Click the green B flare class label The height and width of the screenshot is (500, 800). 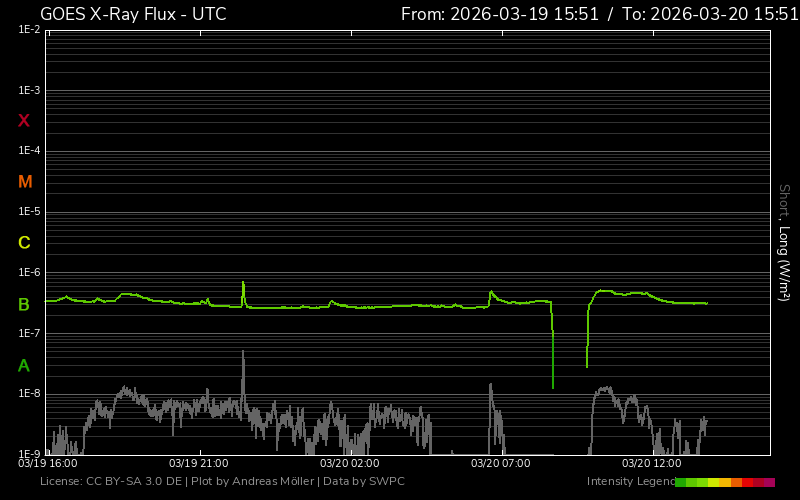tap(24, 304)
